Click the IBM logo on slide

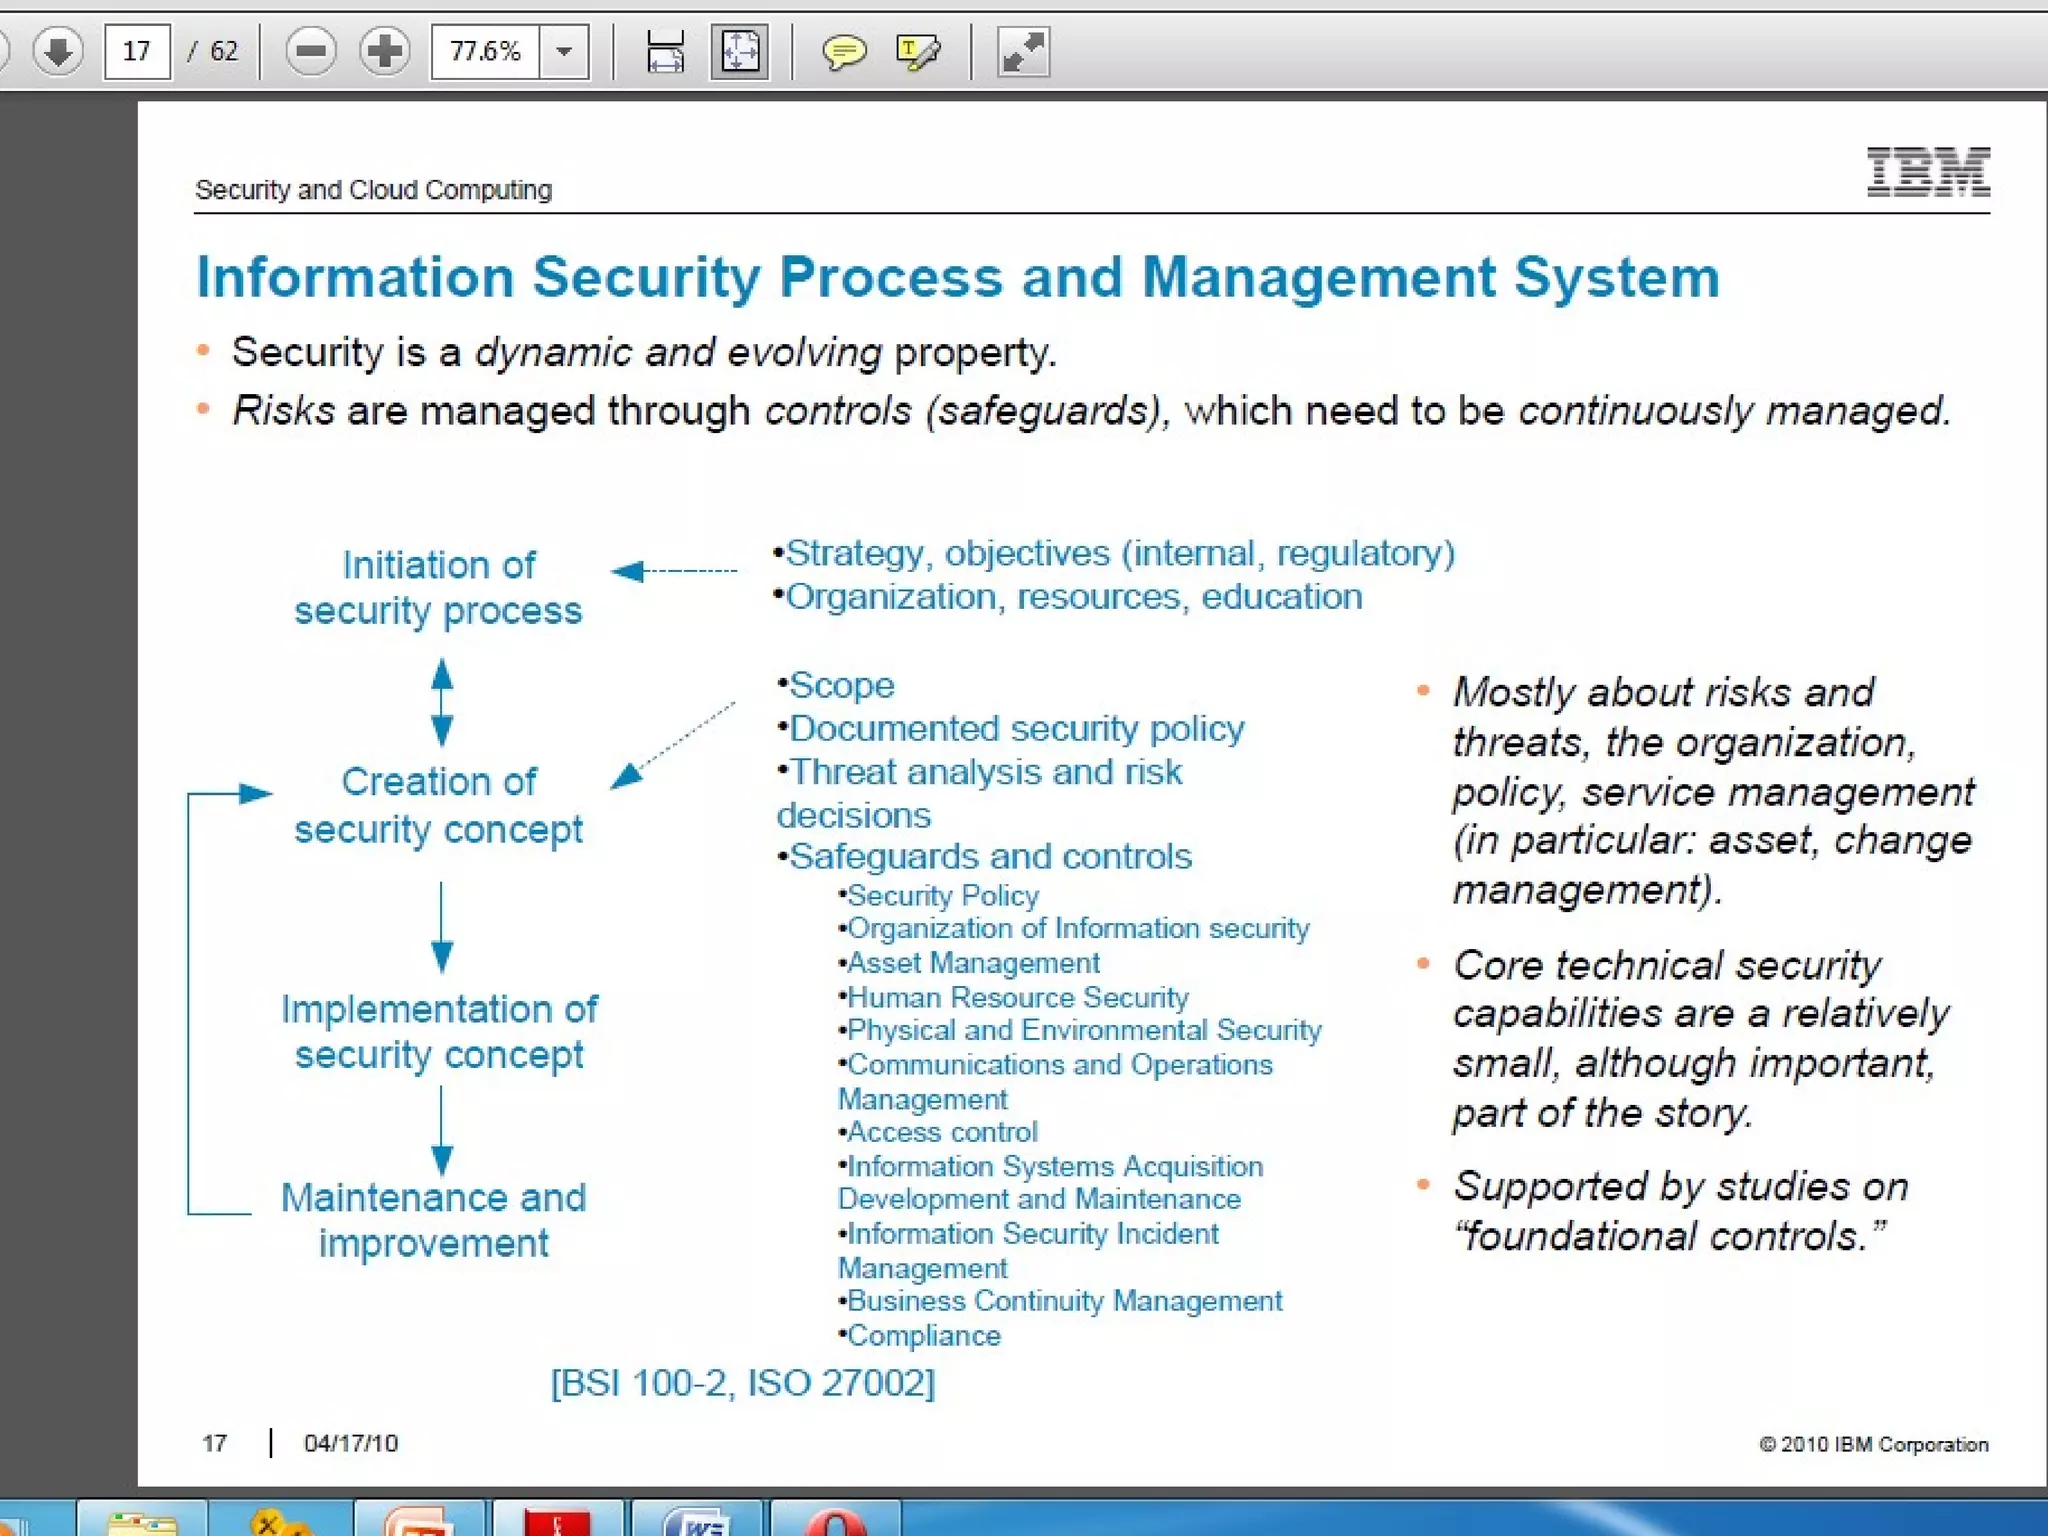(x=1928, y=172)
